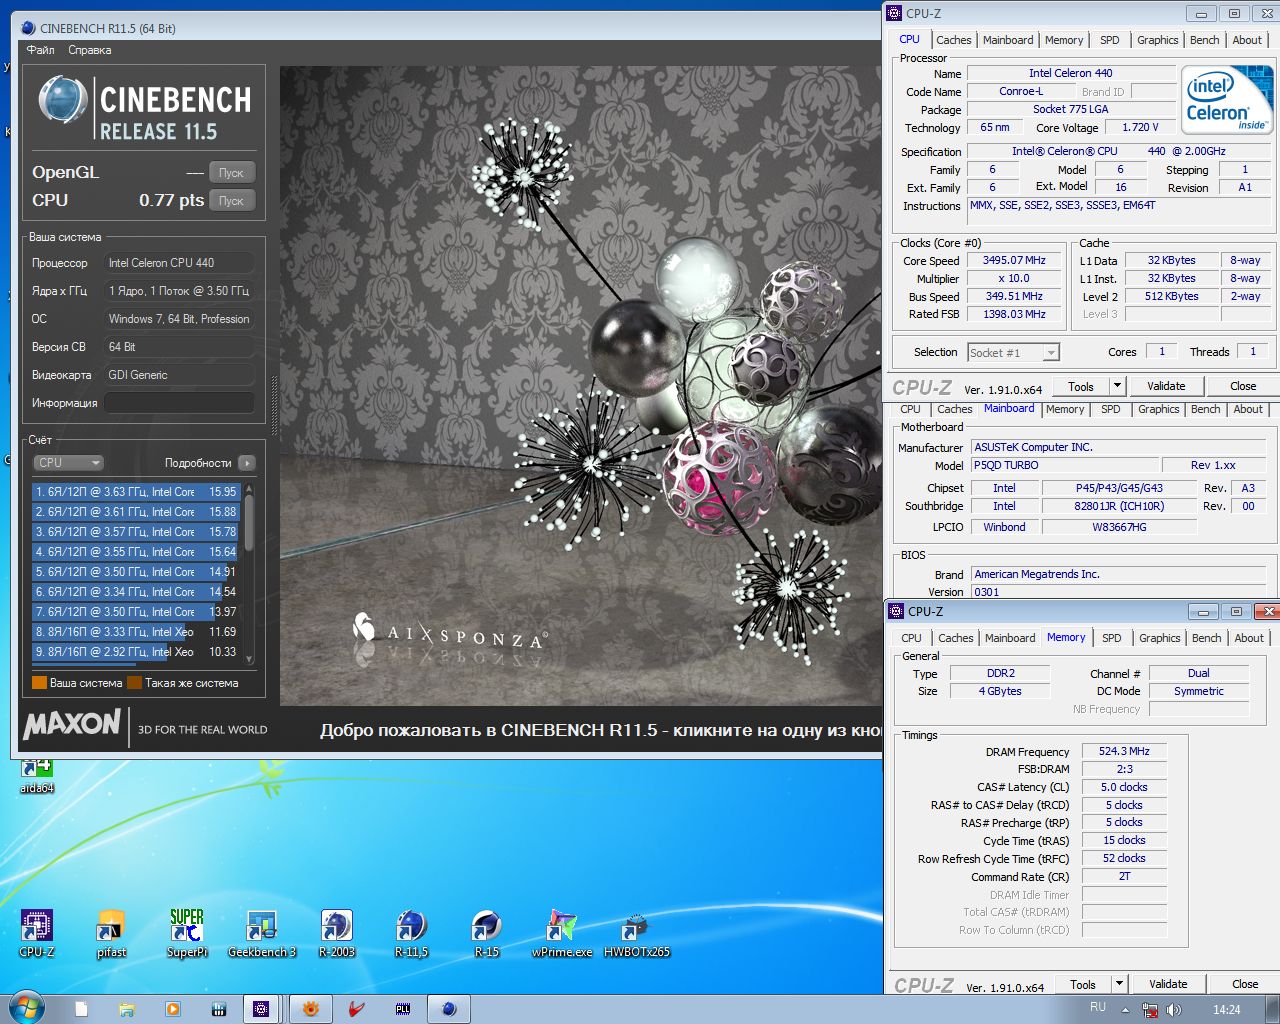The width and height of the screenshot is (1280, 1024).
Task: Open the CPU ranking type dropdown
Action: tap(68, 463)
